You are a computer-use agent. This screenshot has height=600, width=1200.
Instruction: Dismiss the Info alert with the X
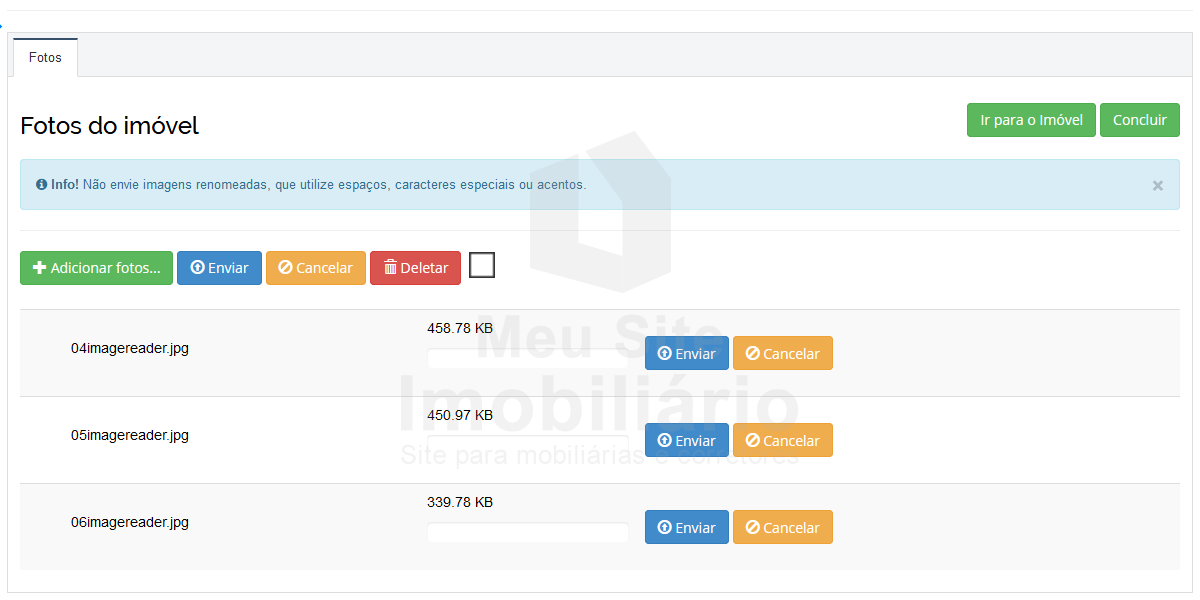tap(1157, 185)
